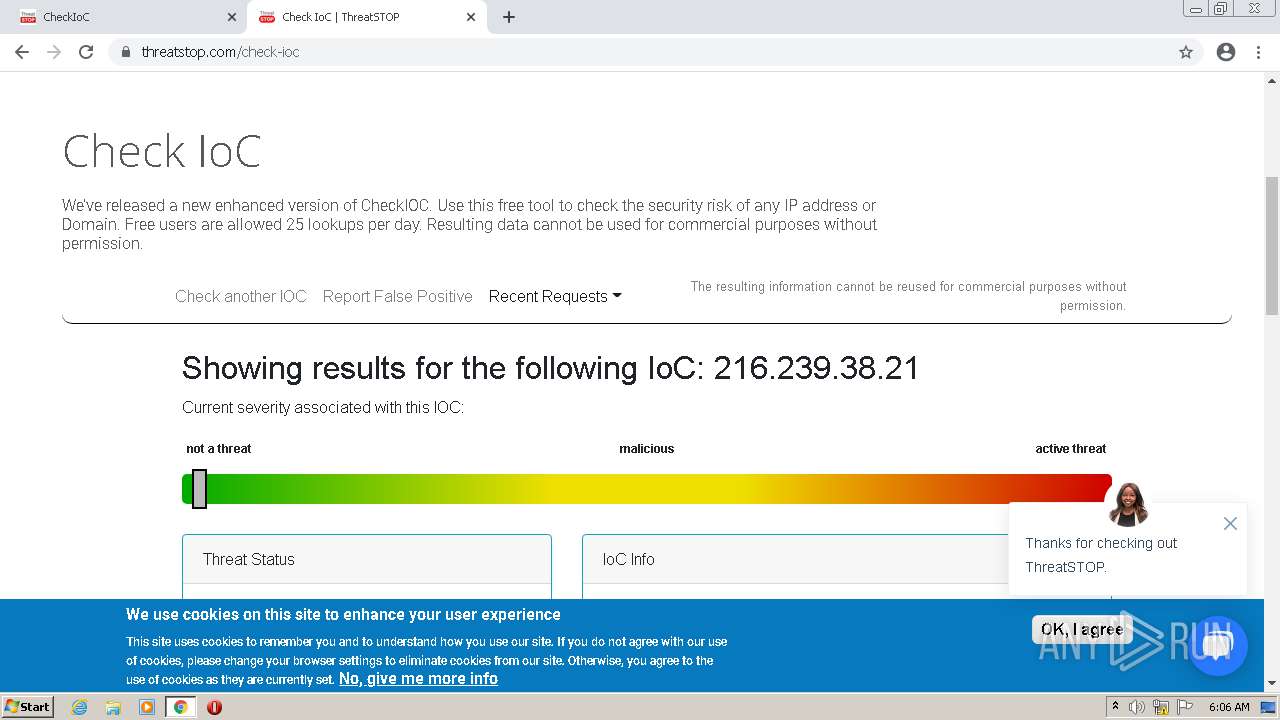
Task: Show hidden system tray icons
Action: pos(1115,707)
